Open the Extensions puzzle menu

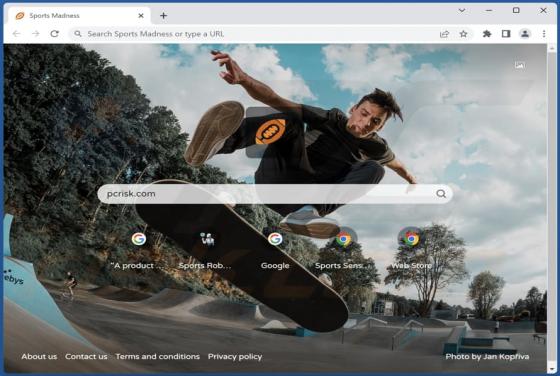(487, 34)
